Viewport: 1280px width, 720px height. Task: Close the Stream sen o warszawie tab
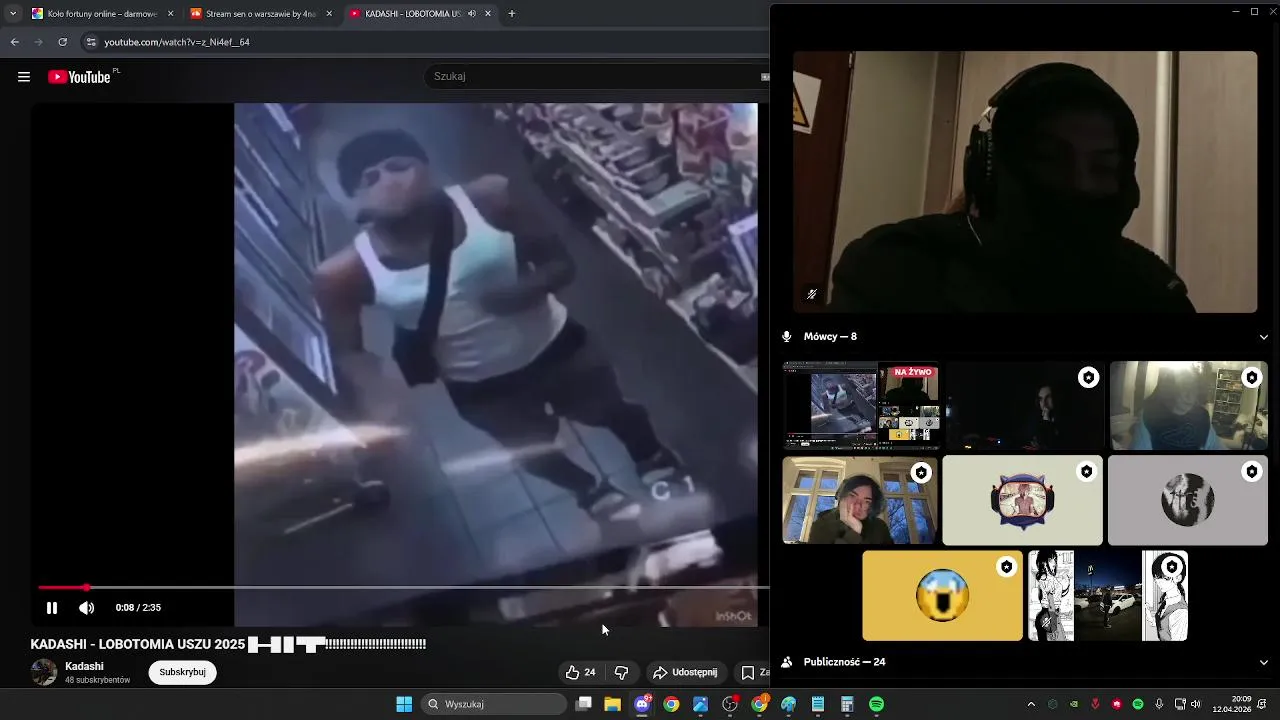pos(329,14)
